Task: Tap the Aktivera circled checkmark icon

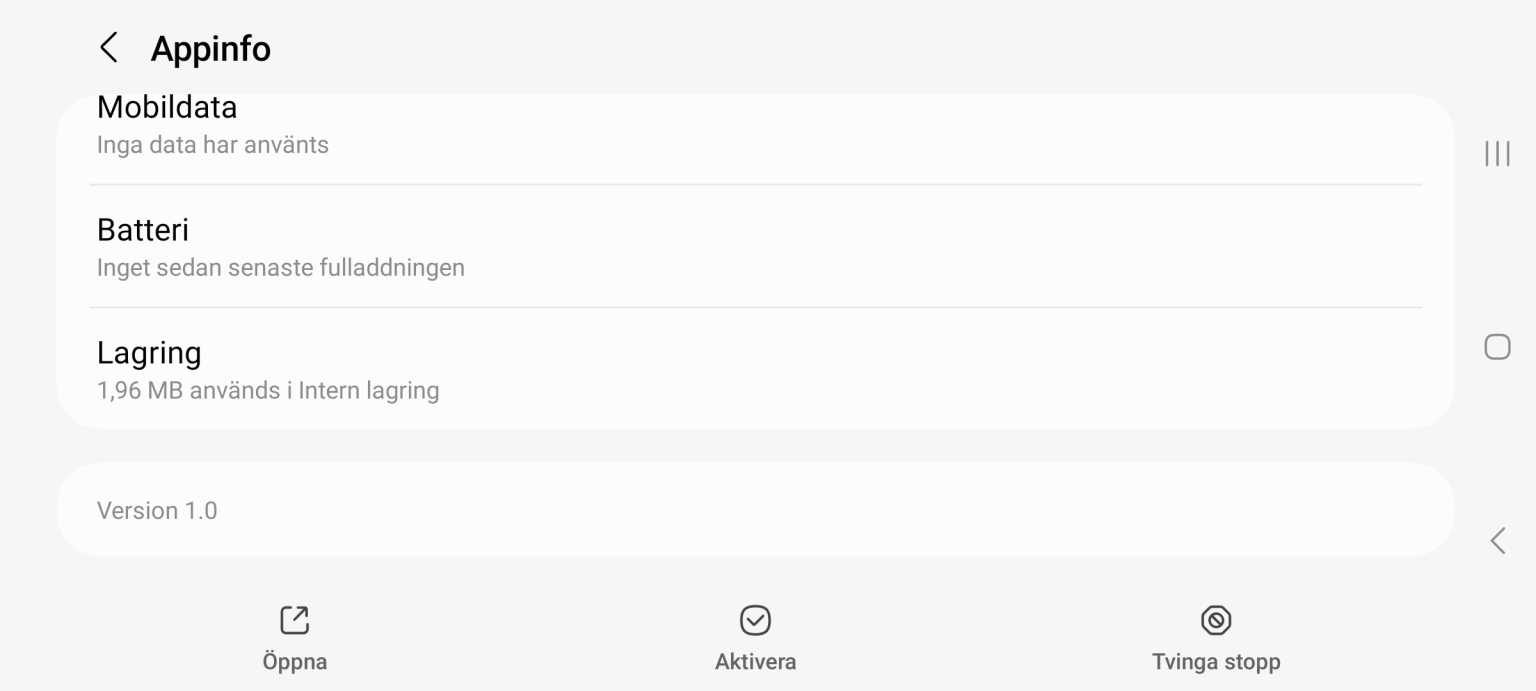Action: pos(755,620)
